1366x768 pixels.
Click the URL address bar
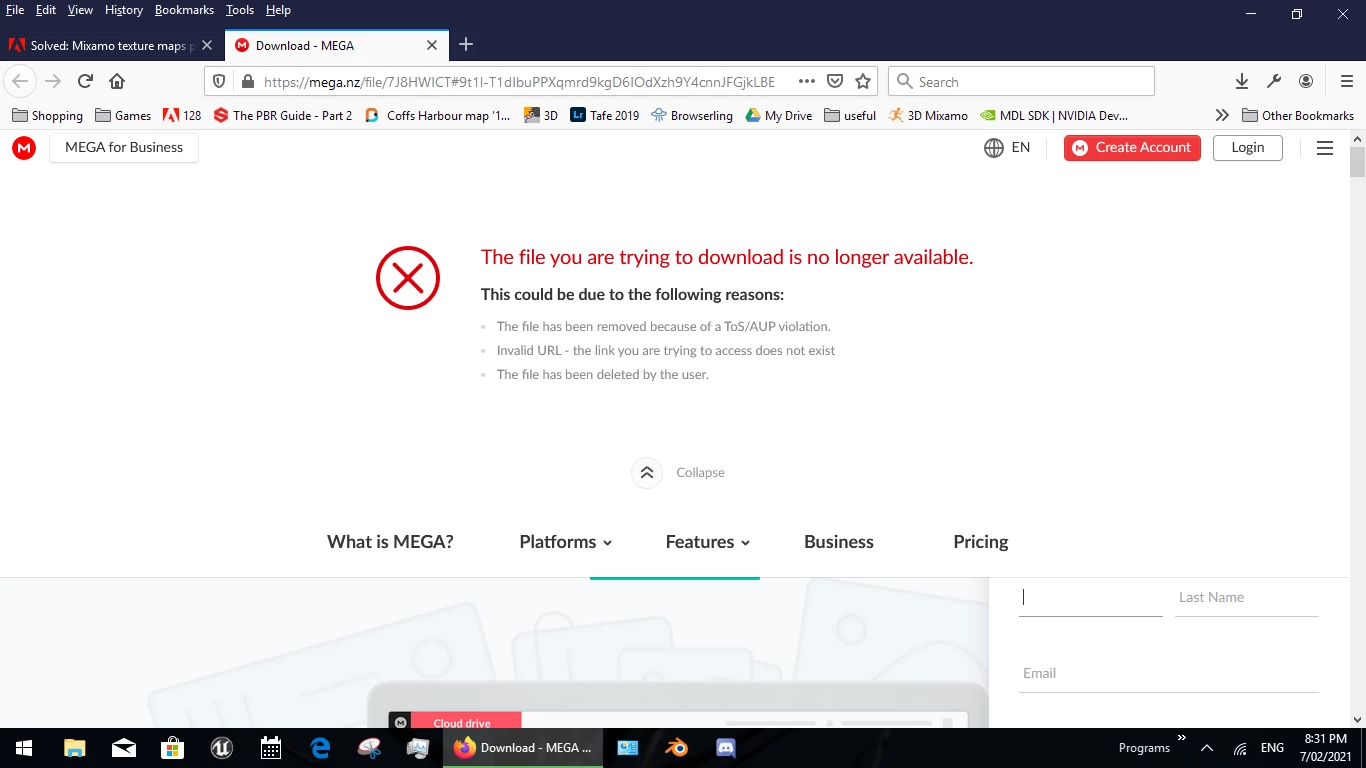(x=519, y=82)
